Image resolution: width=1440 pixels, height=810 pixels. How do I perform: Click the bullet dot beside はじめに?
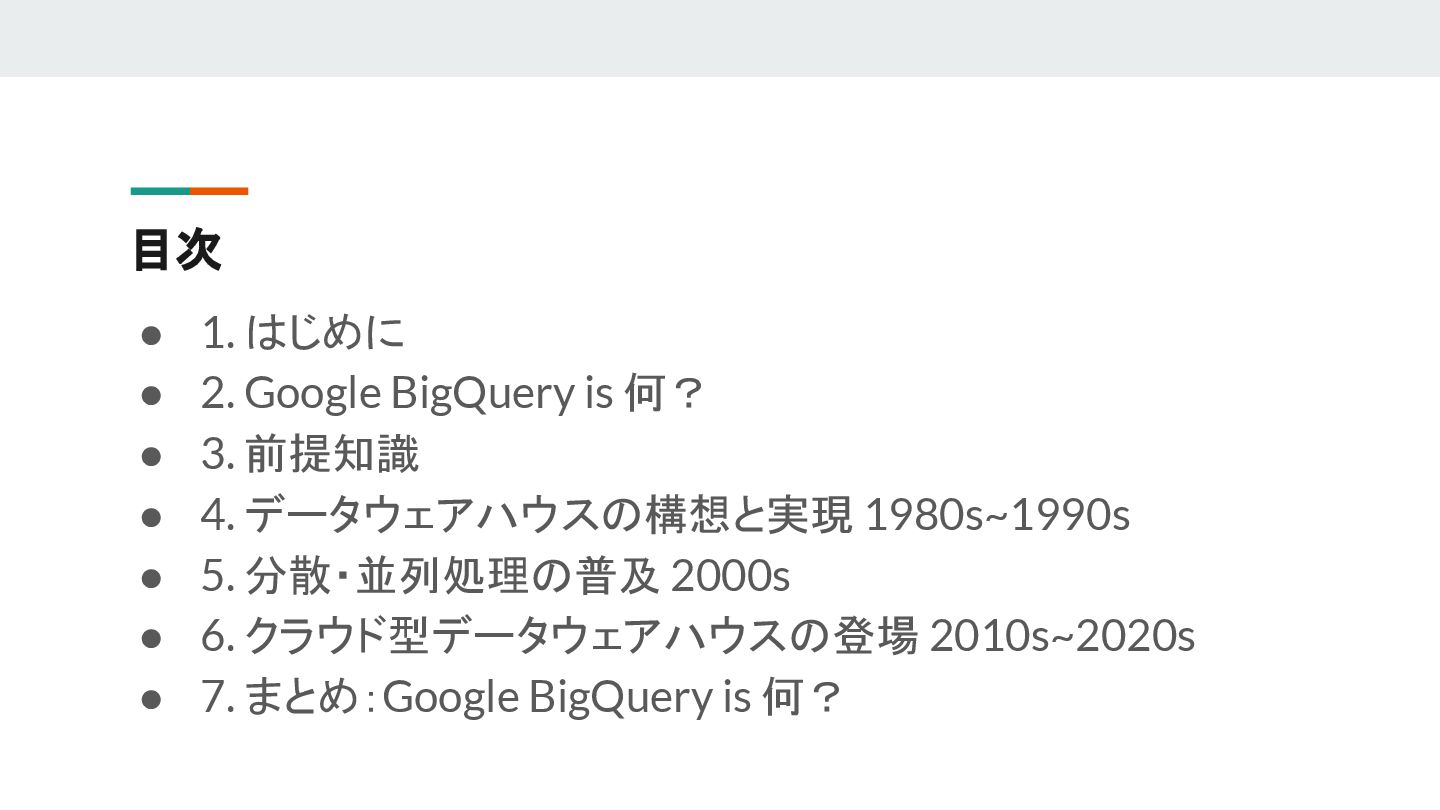151,334
